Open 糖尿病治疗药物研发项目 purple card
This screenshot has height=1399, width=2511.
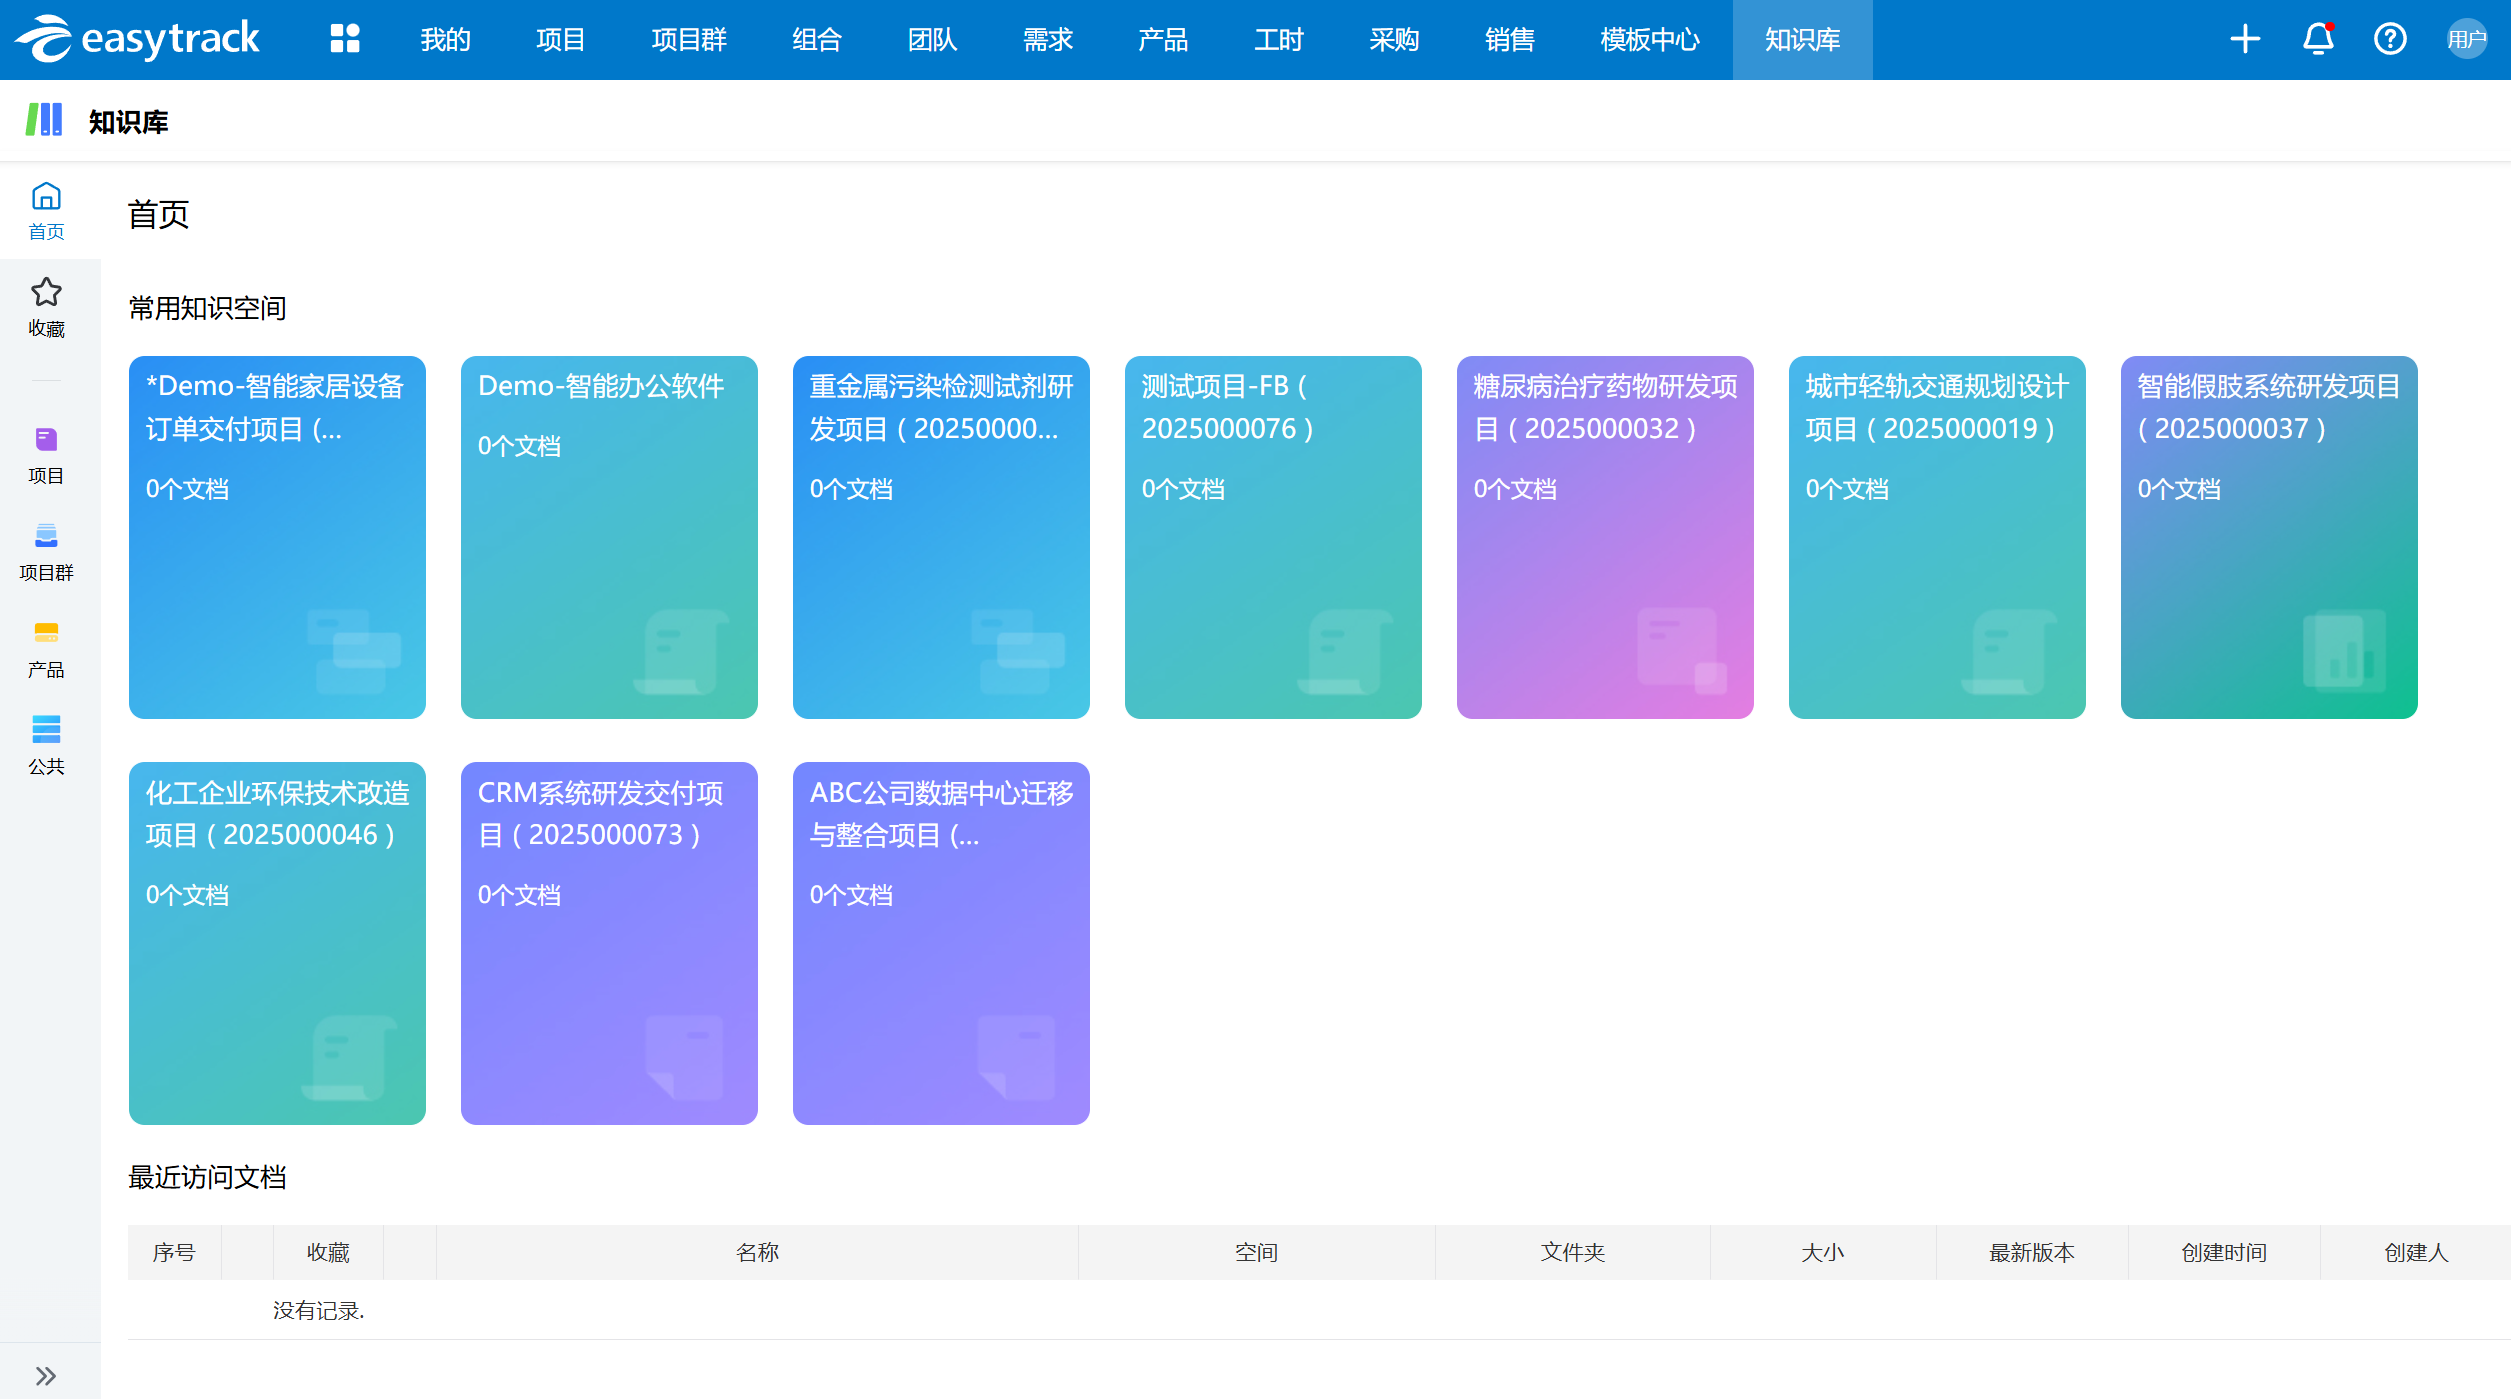pos(1604,537)
